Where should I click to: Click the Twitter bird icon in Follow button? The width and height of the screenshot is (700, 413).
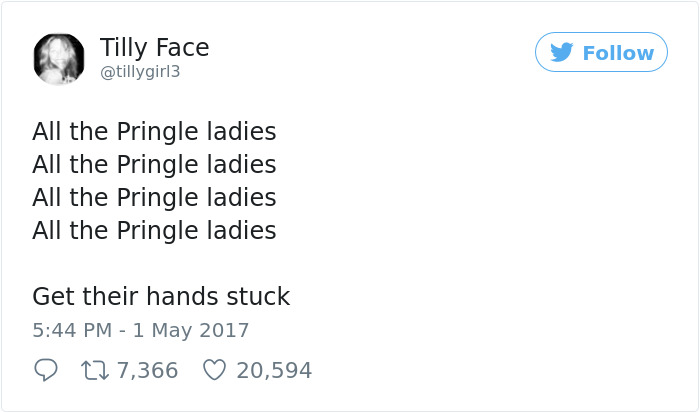[x=562, y=52]
